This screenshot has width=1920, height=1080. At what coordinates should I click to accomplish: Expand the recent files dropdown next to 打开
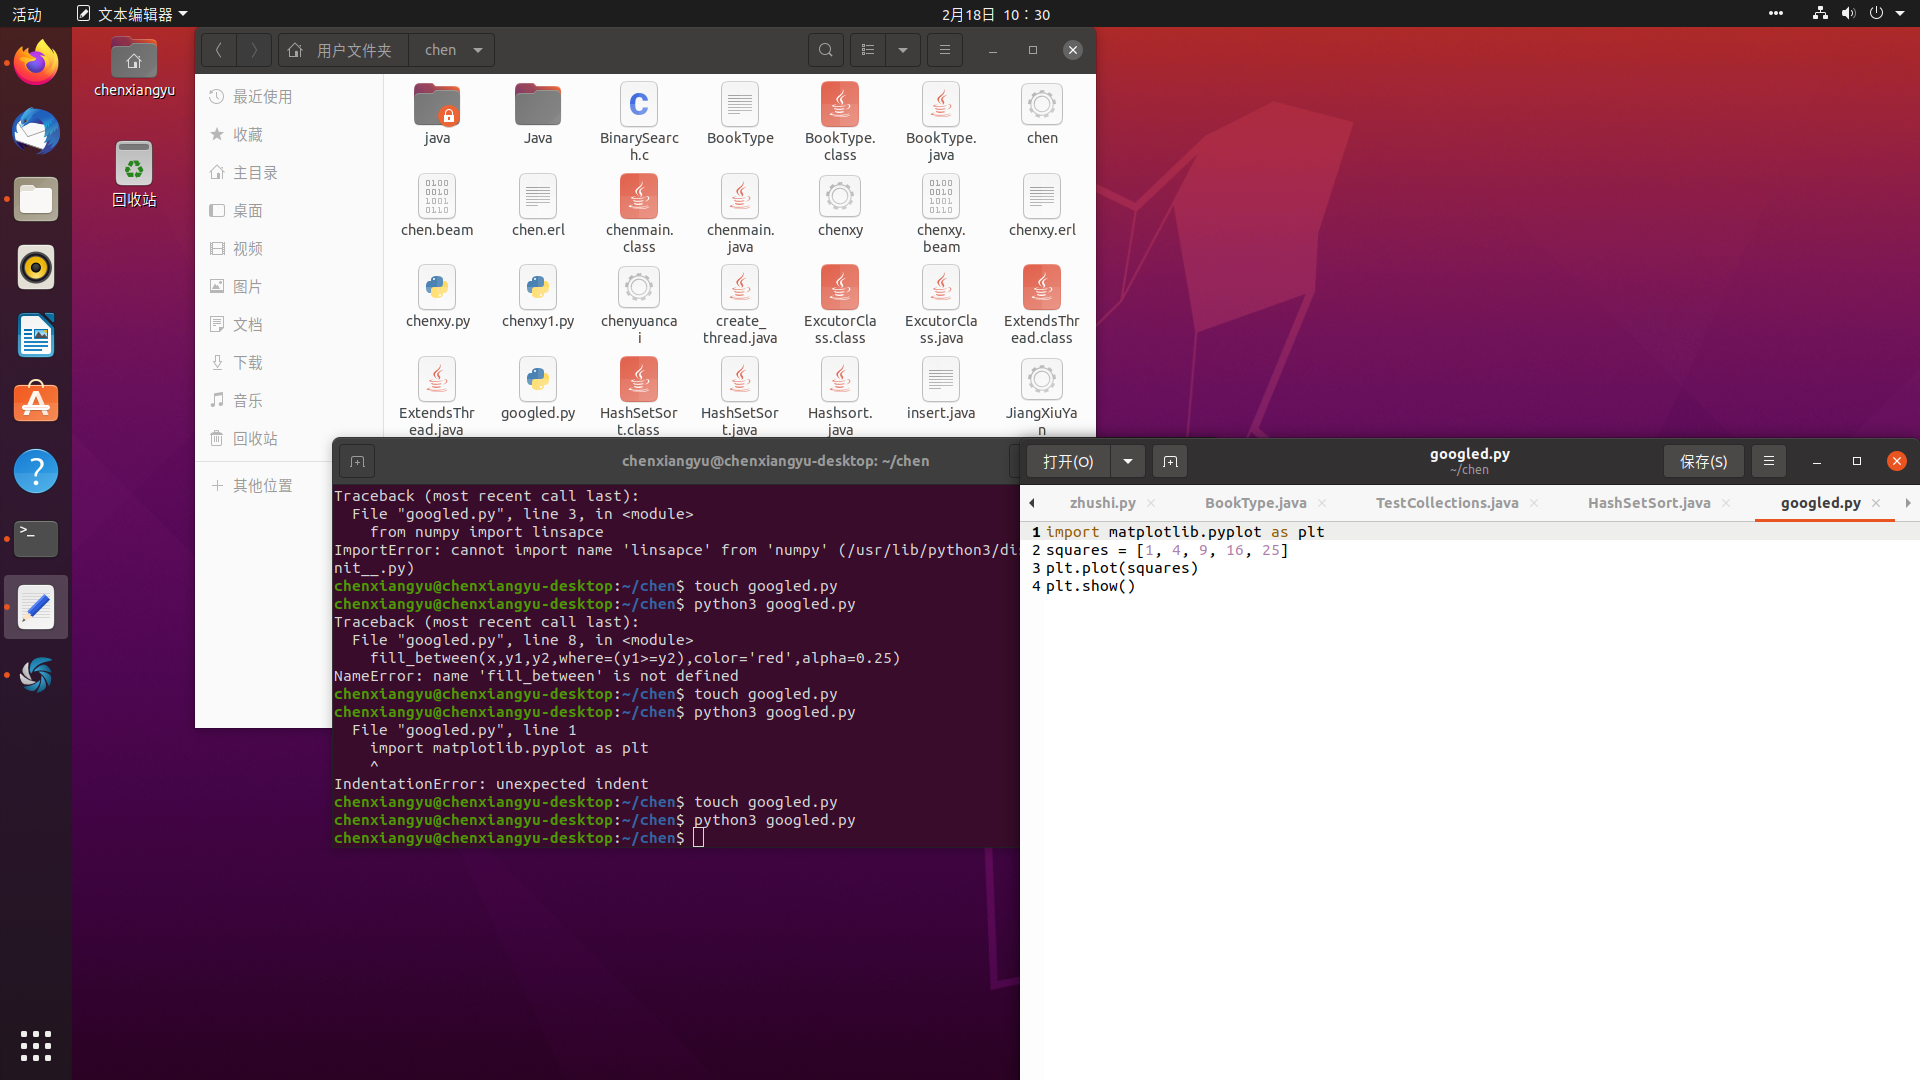coord(1128,461)
